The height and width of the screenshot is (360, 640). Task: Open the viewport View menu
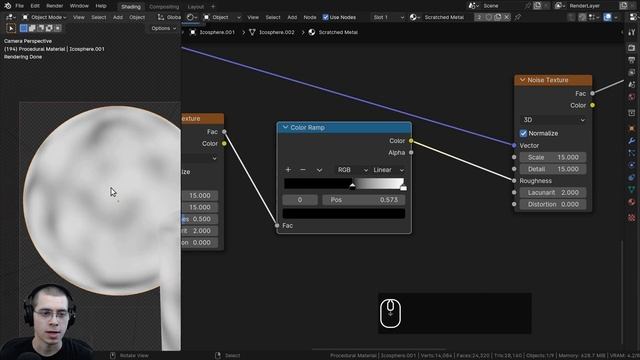(79, 17)
